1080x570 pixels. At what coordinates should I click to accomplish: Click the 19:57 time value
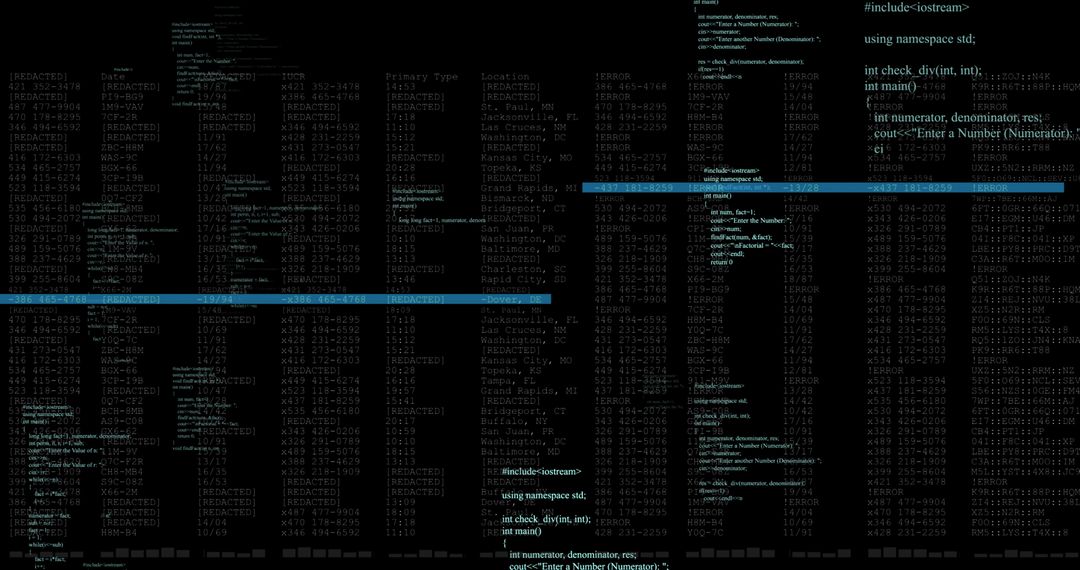point(400,391)
